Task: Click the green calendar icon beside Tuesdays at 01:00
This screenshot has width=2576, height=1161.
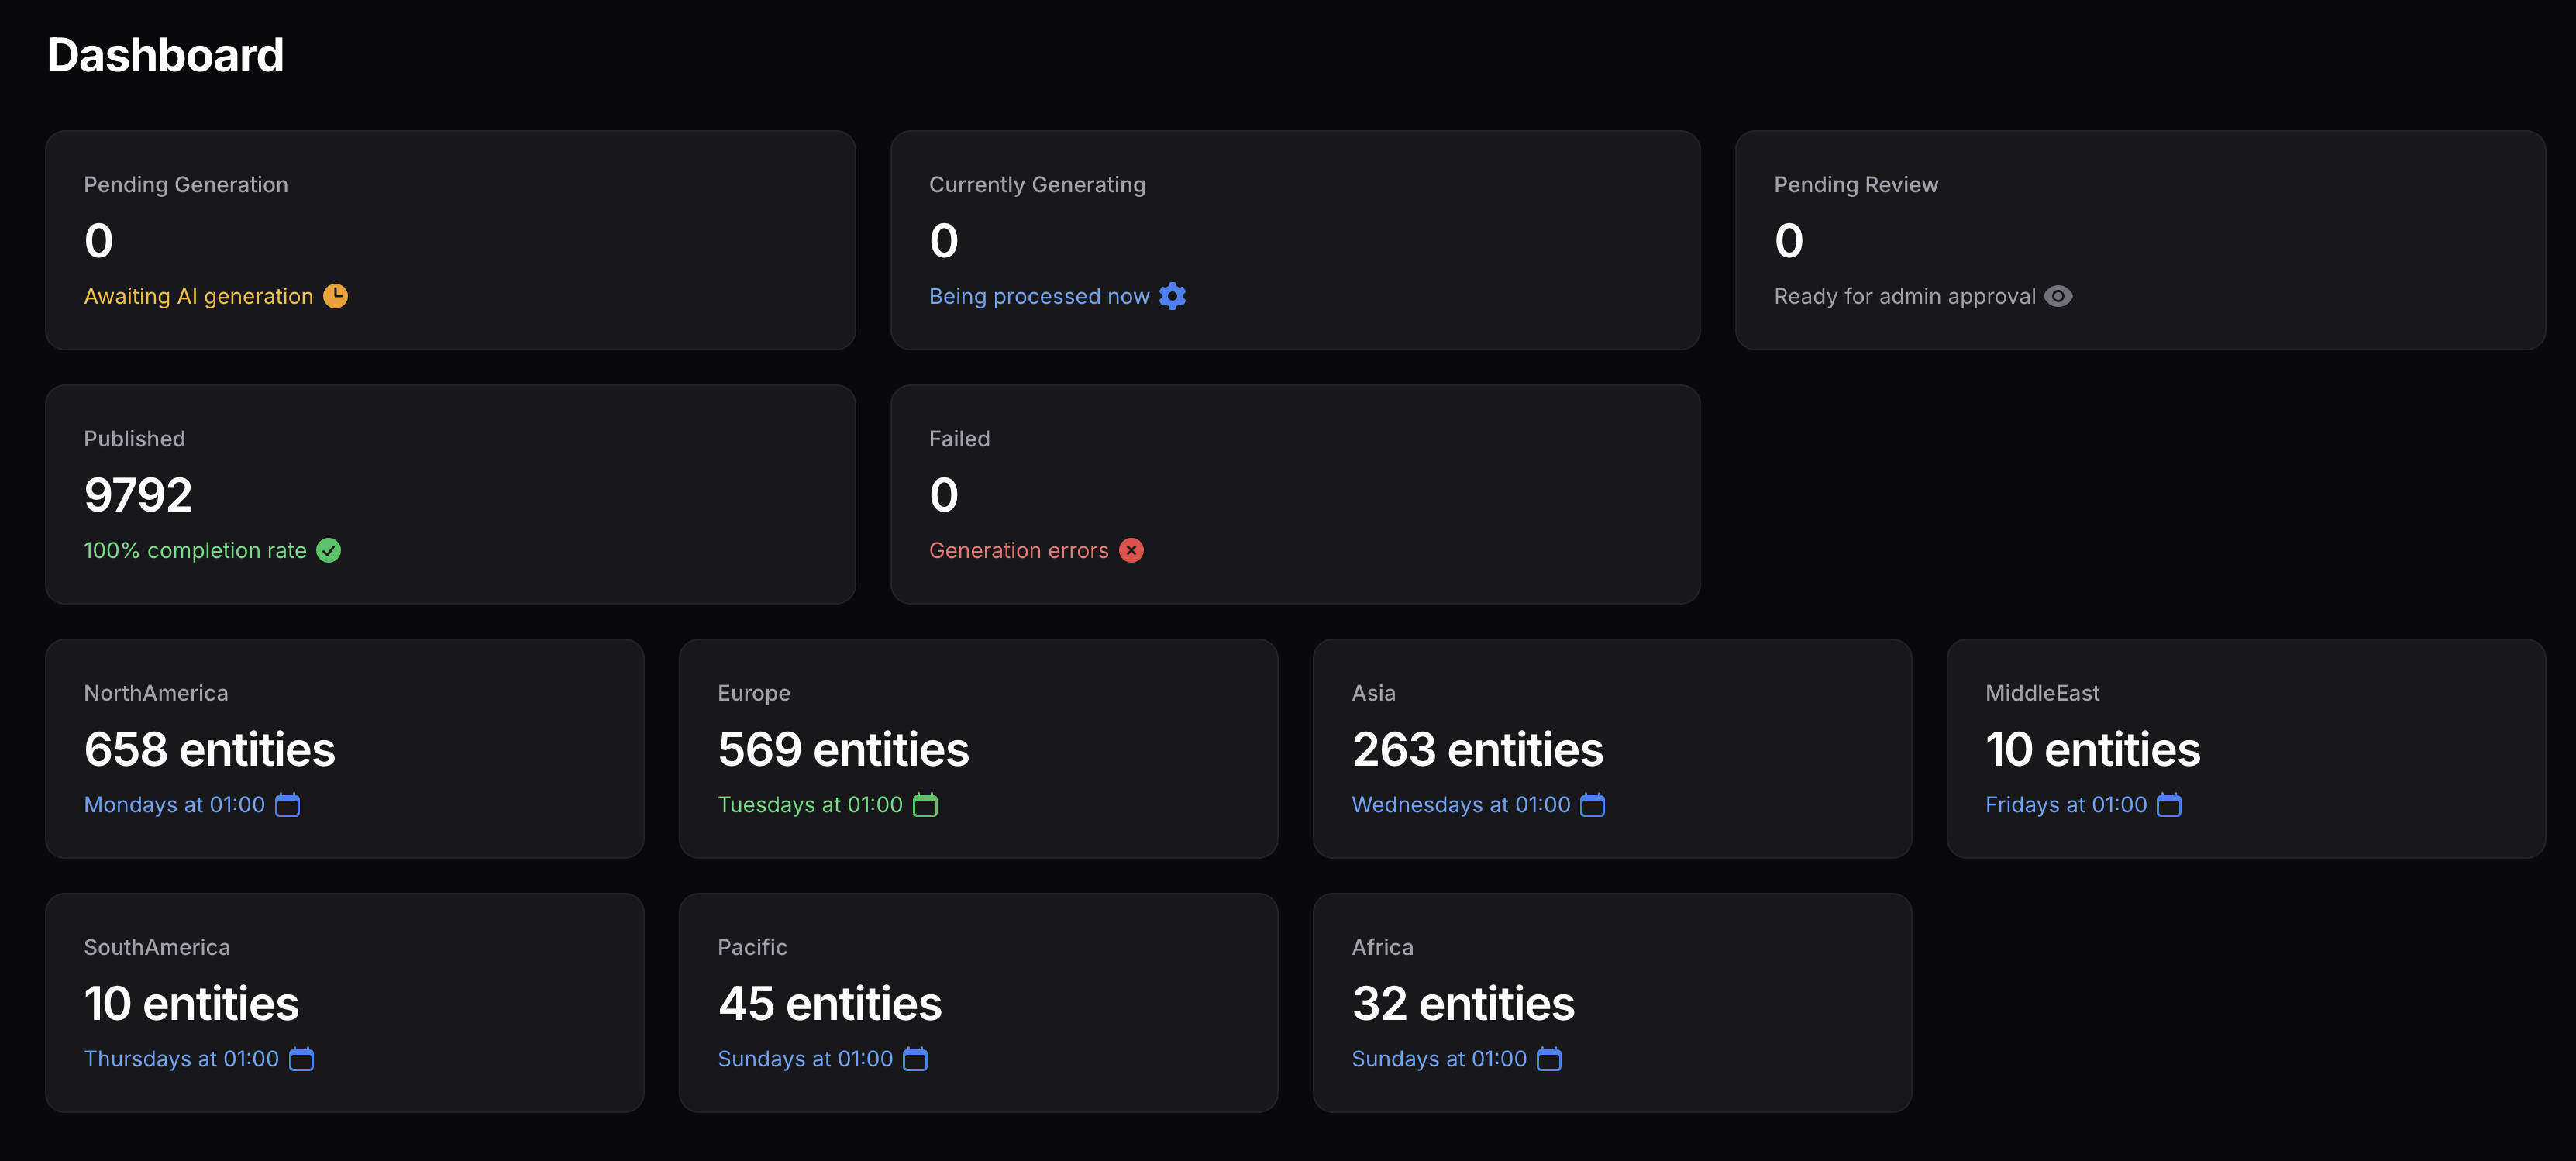Action: 925,804
